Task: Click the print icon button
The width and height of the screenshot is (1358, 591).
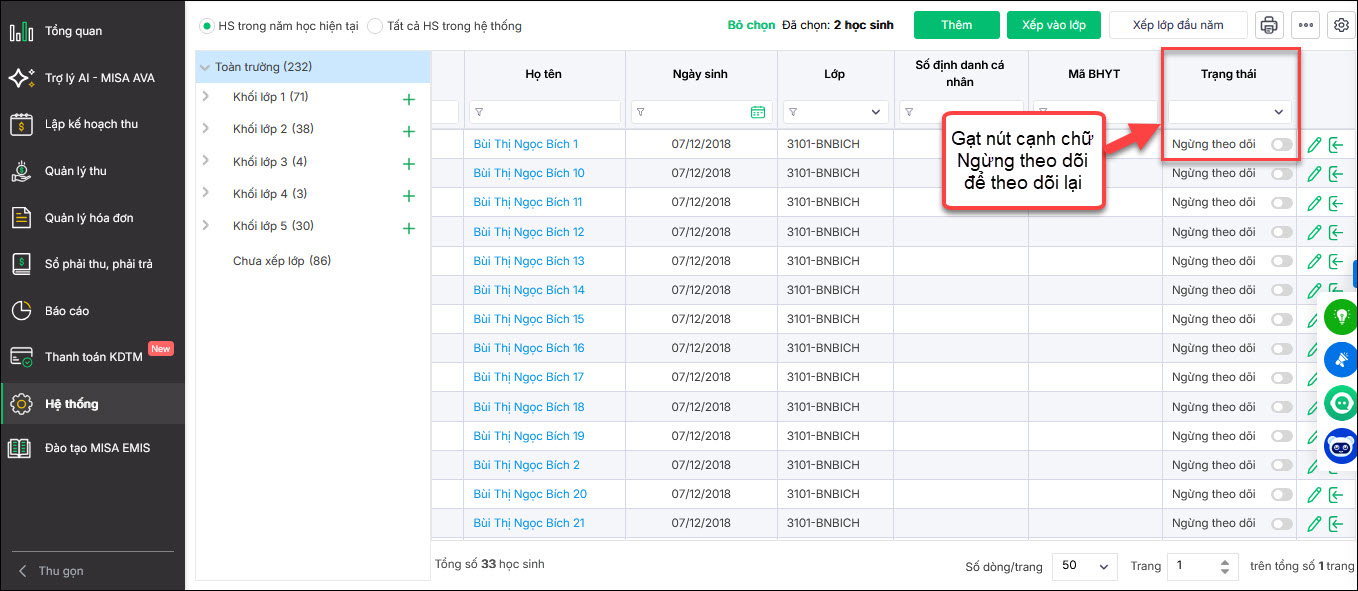Action: click(1269, 26)
